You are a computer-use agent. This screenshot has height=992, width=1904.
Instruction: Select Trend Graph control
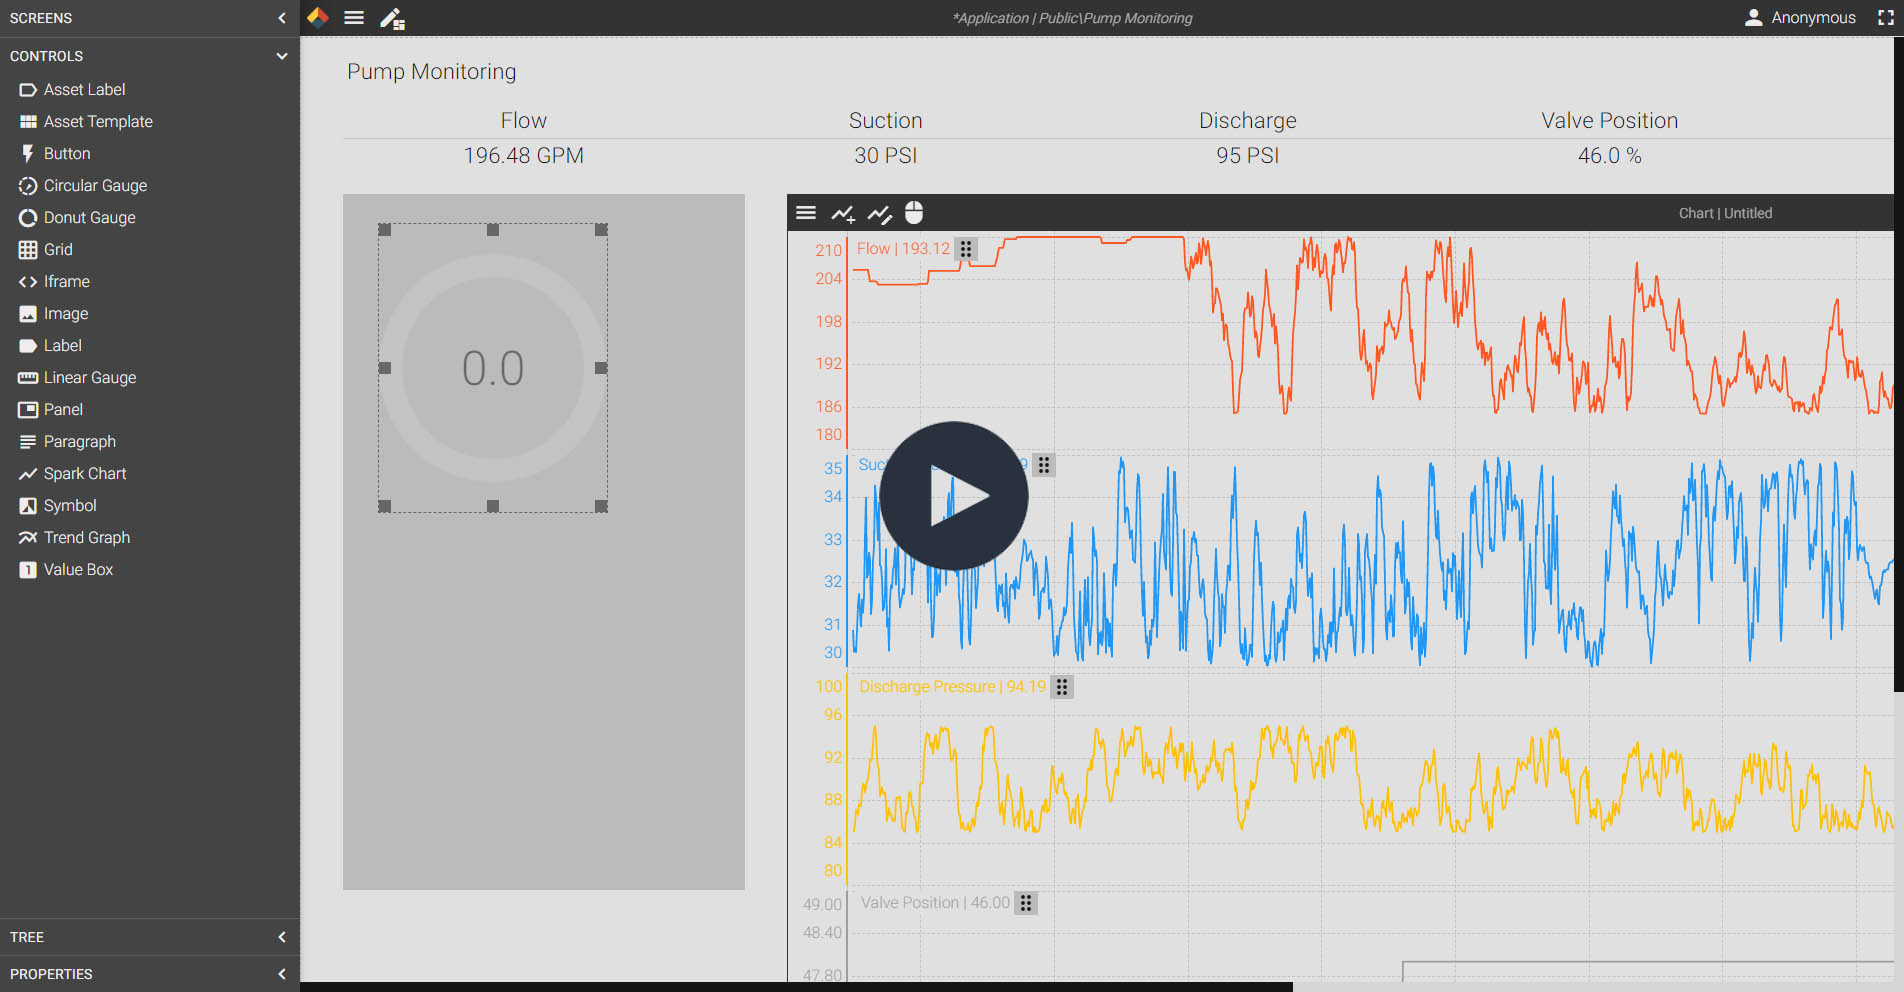point(87,537)
